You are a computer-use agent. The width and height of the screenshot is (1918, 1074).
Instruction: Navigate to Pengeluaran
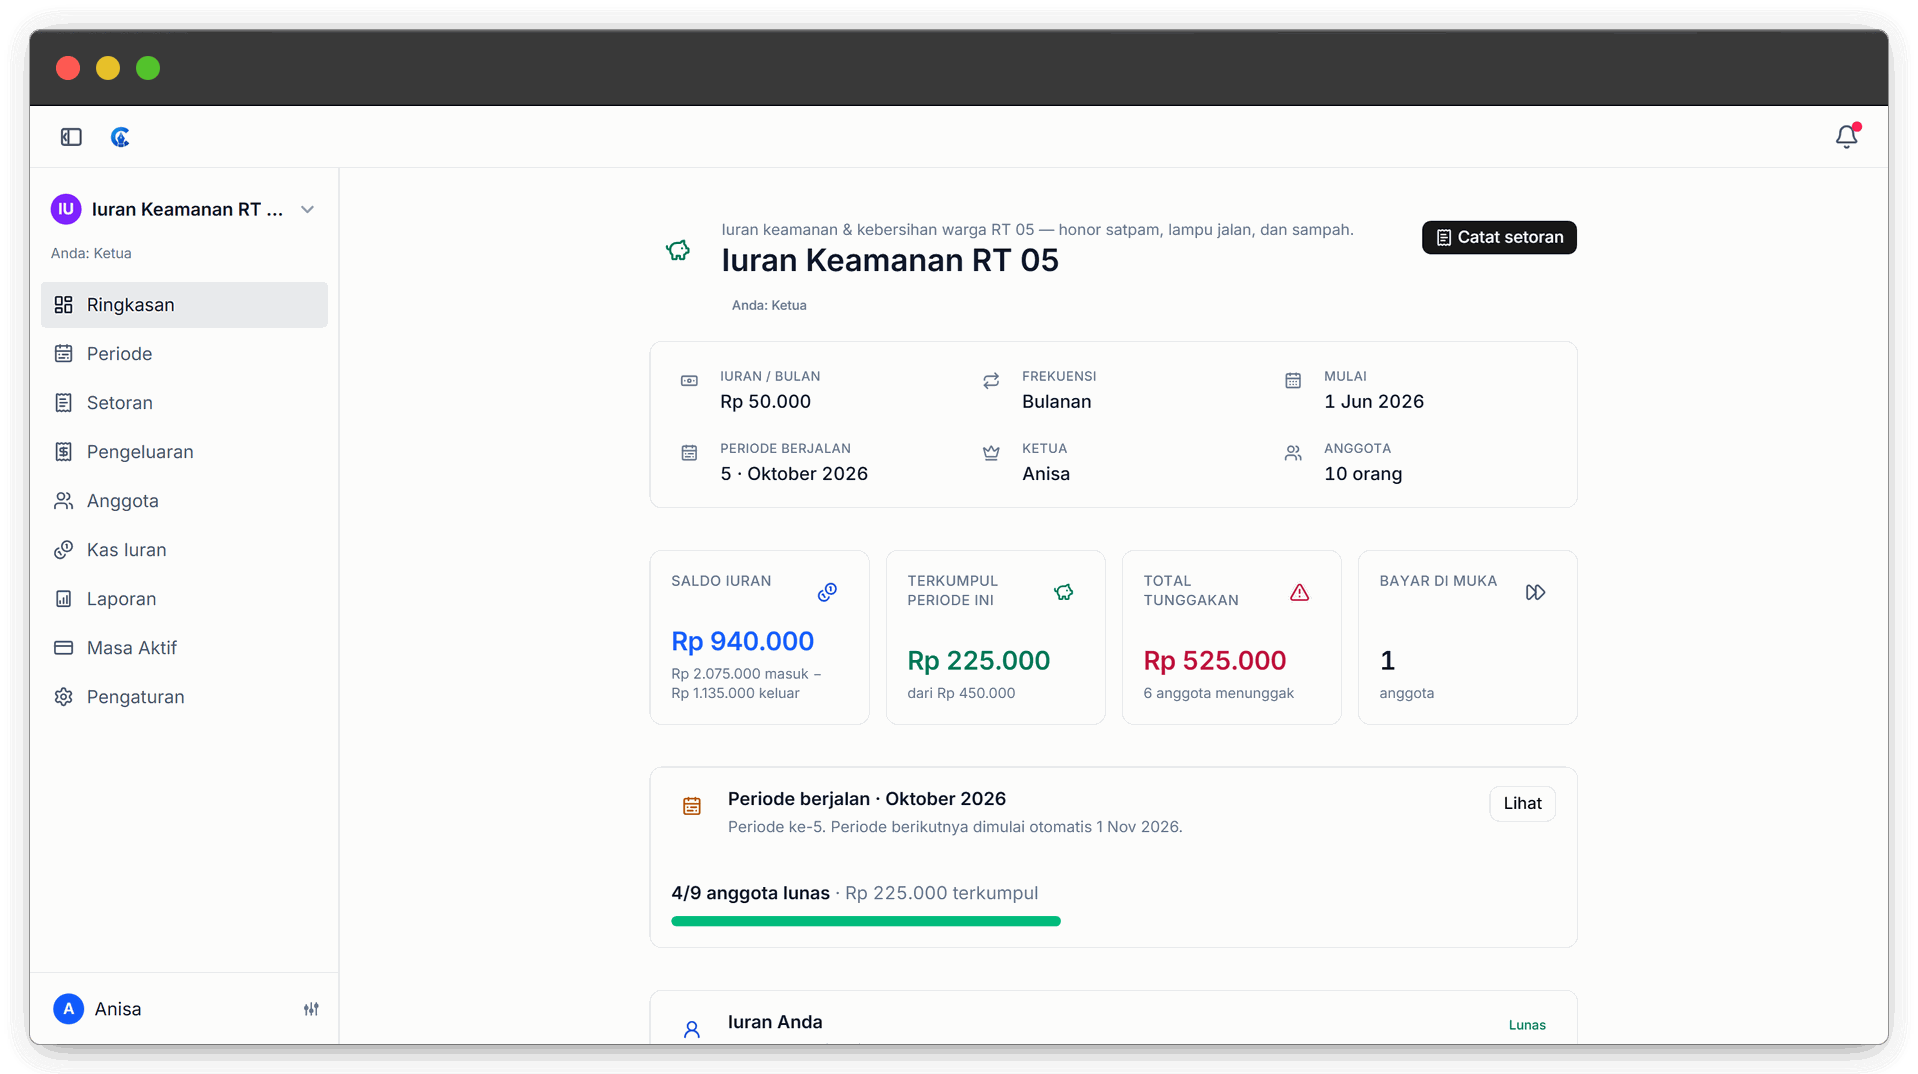[184, 452]
